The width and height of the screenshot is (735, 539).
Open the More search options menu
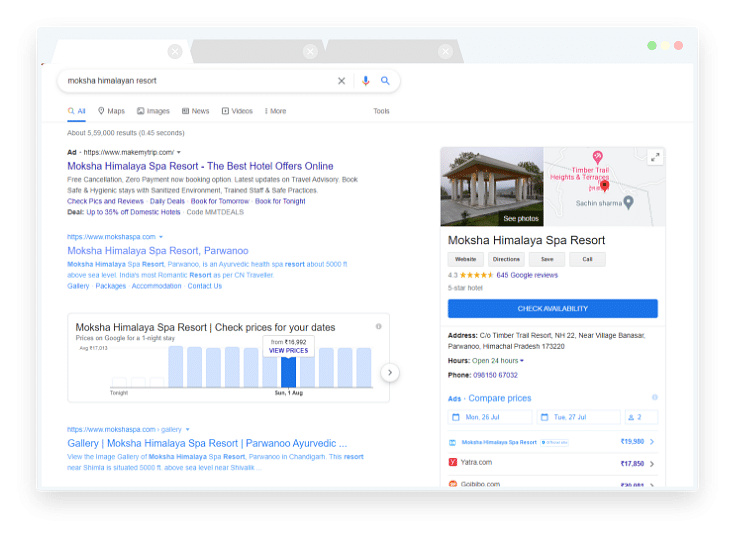275,111
